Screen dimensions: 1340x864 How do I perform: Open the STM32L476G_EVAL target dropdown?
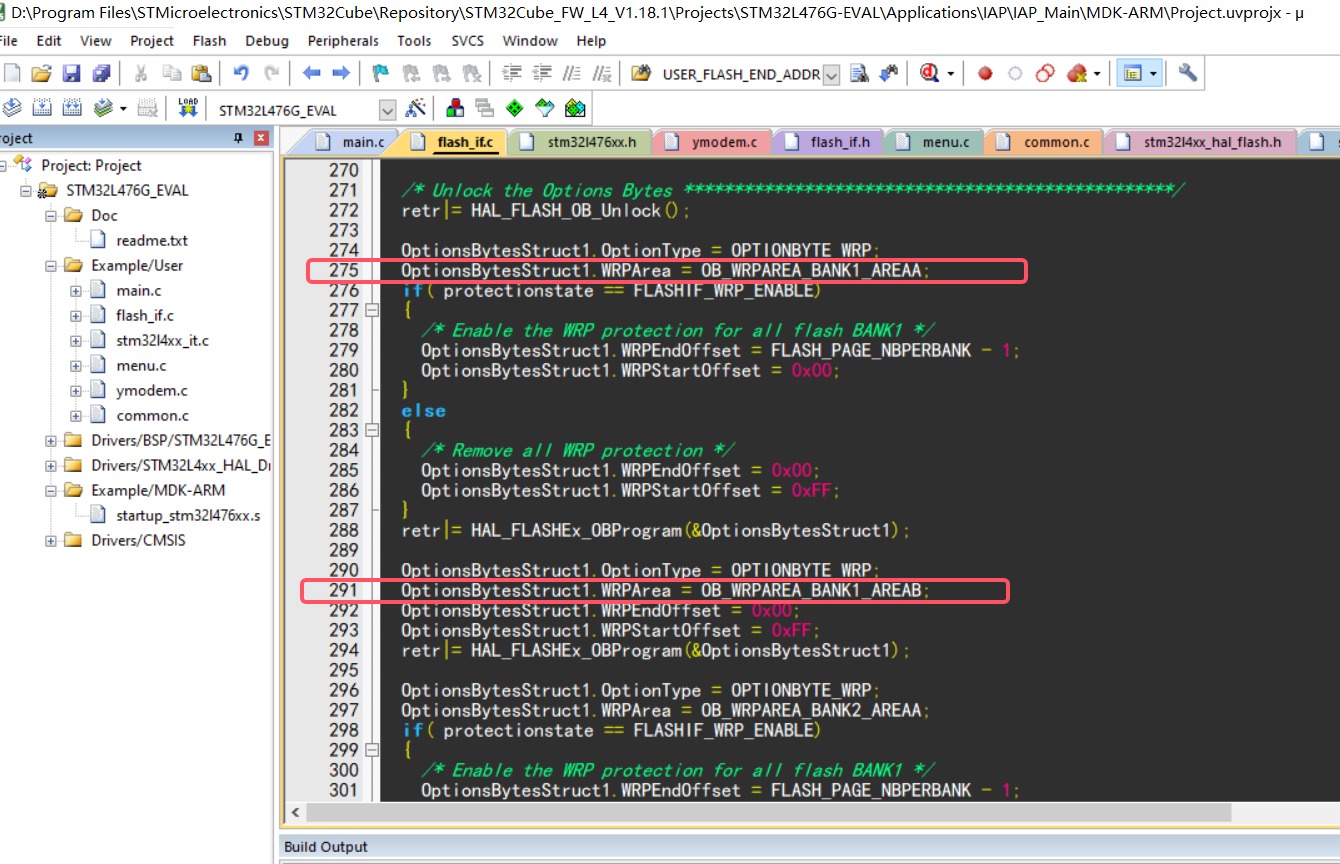(x=387, y=109)
